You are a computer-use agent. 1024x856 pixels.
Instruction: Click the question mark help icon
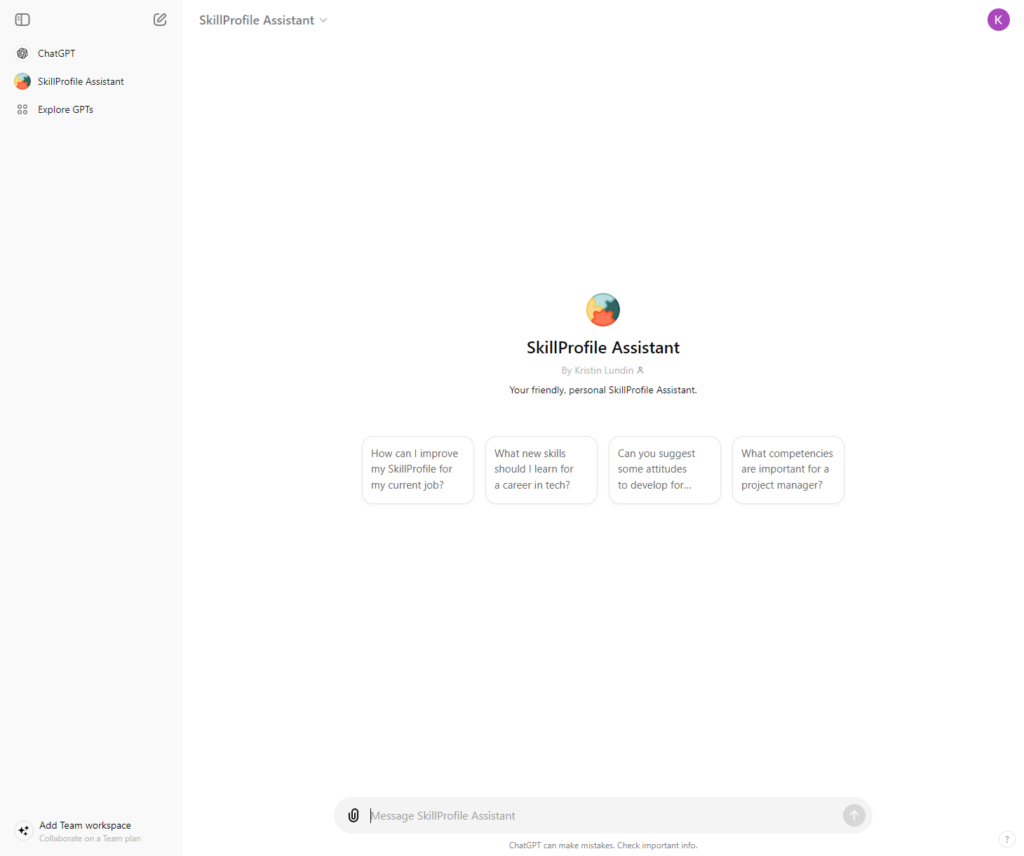point(1006,838)
